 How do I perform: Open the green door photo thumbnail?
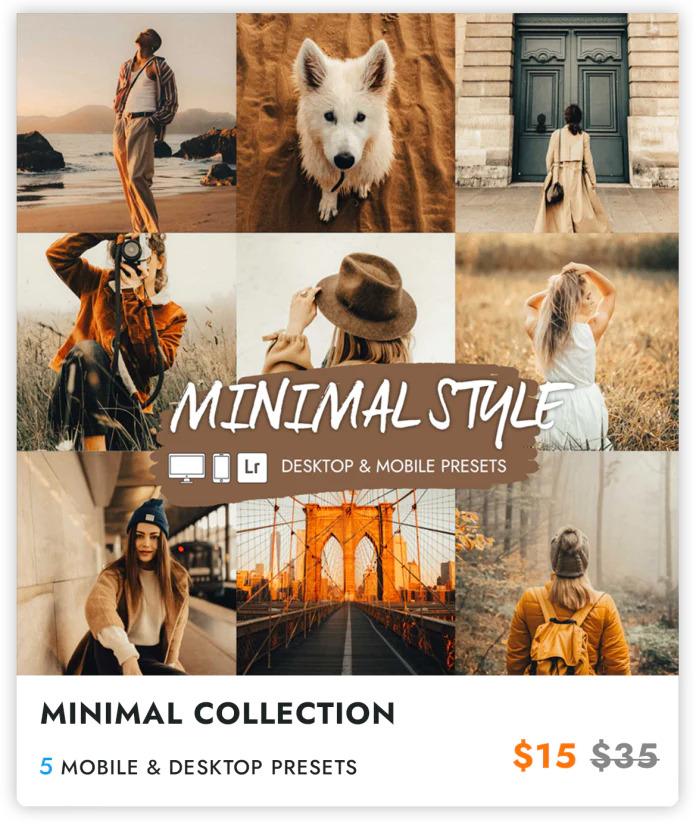click(567, 123)
